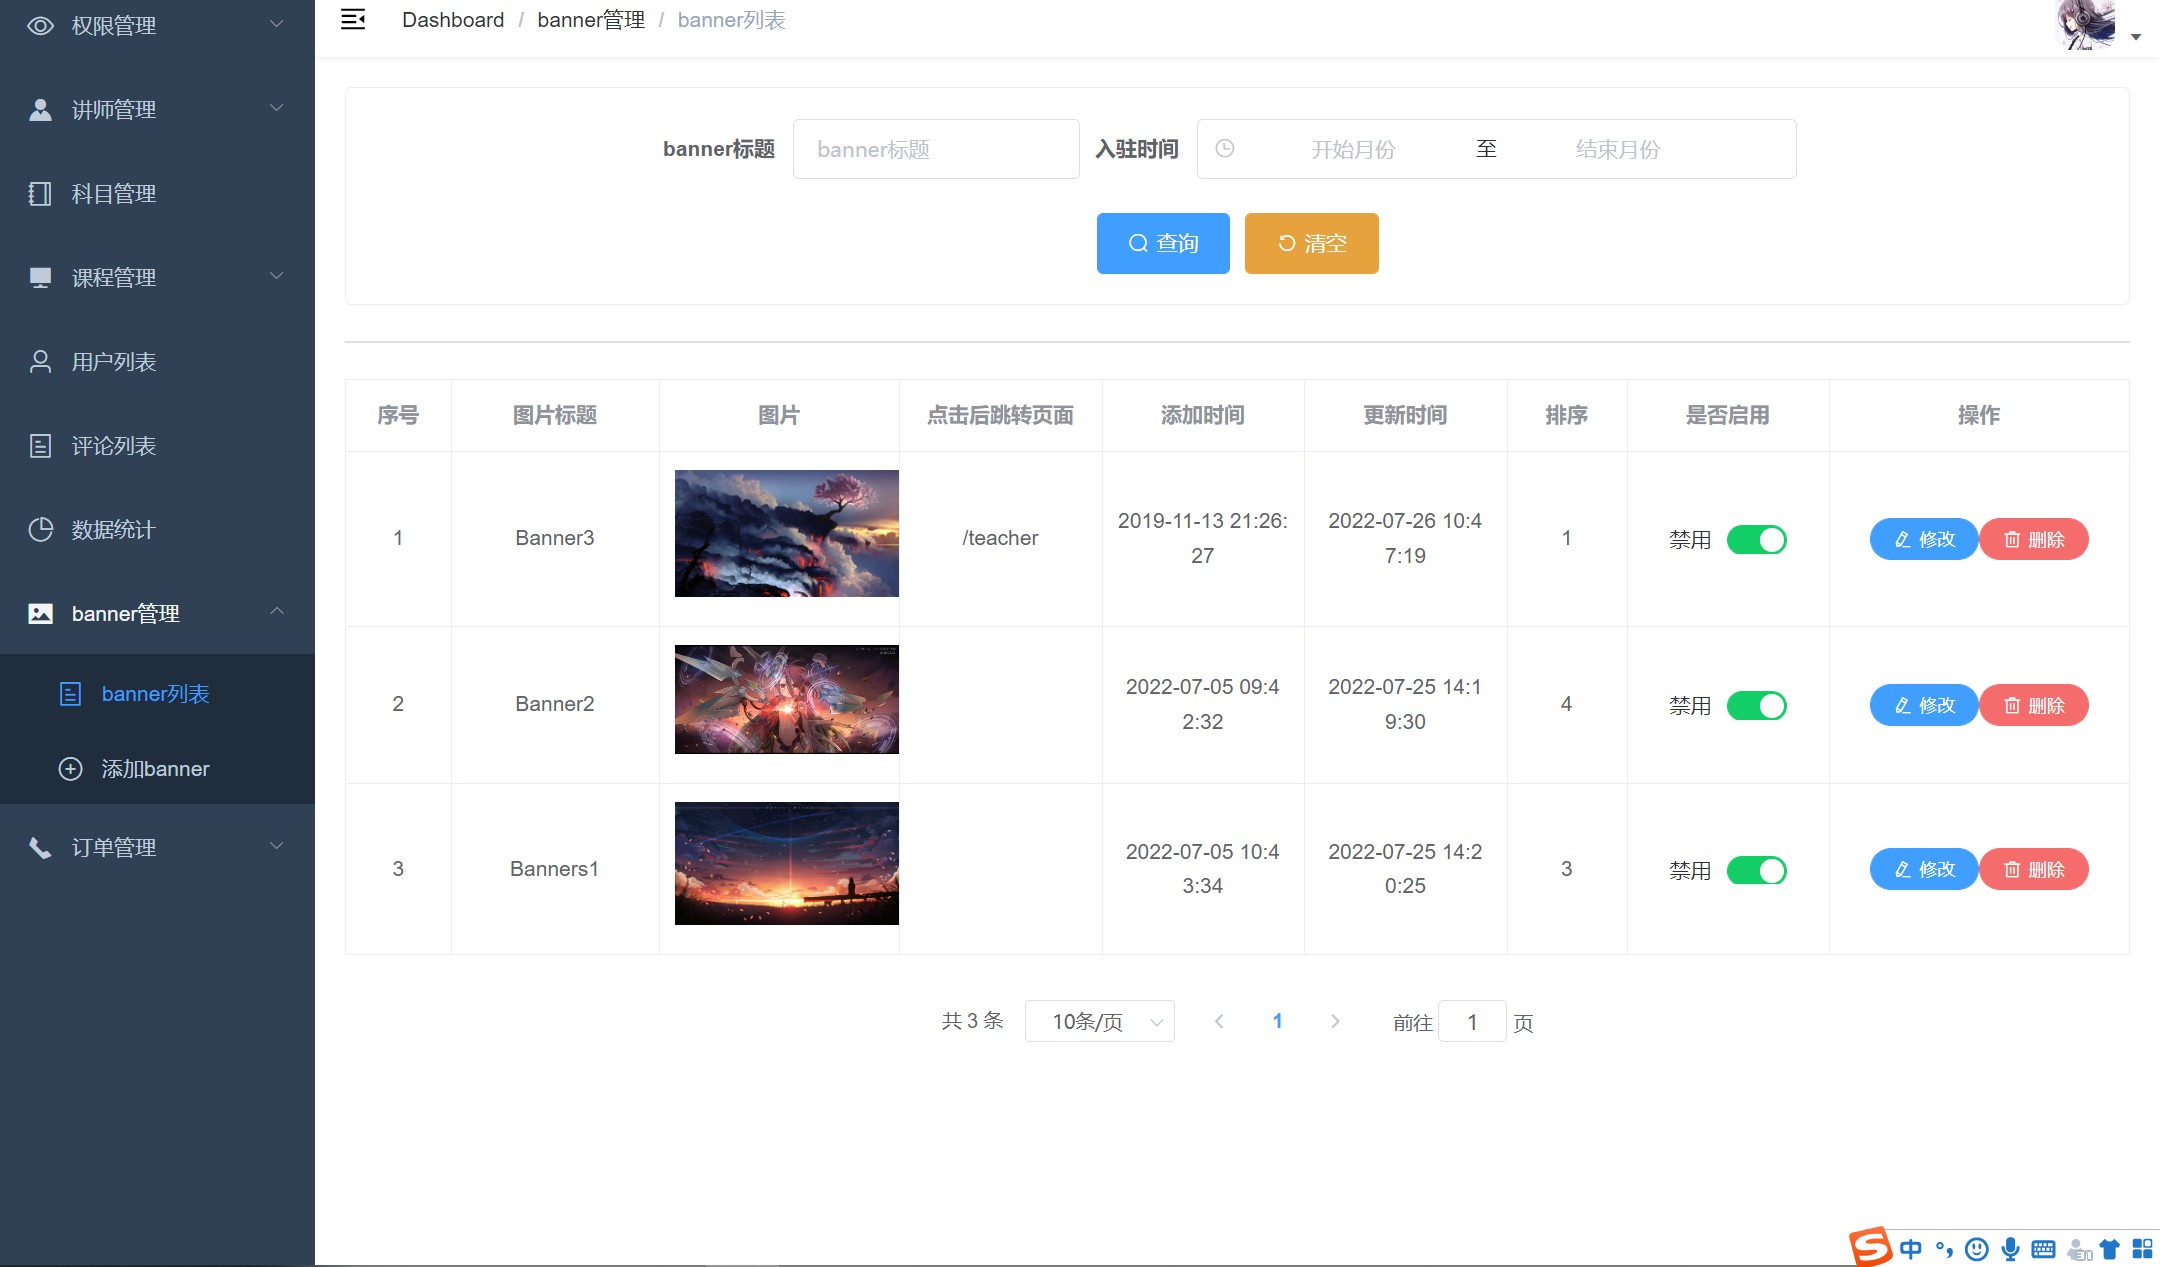The width and height of the screenshot is (2160, 1267).
Task: Click the clock icon in the date range field
Action: (x=1224, y=149)
